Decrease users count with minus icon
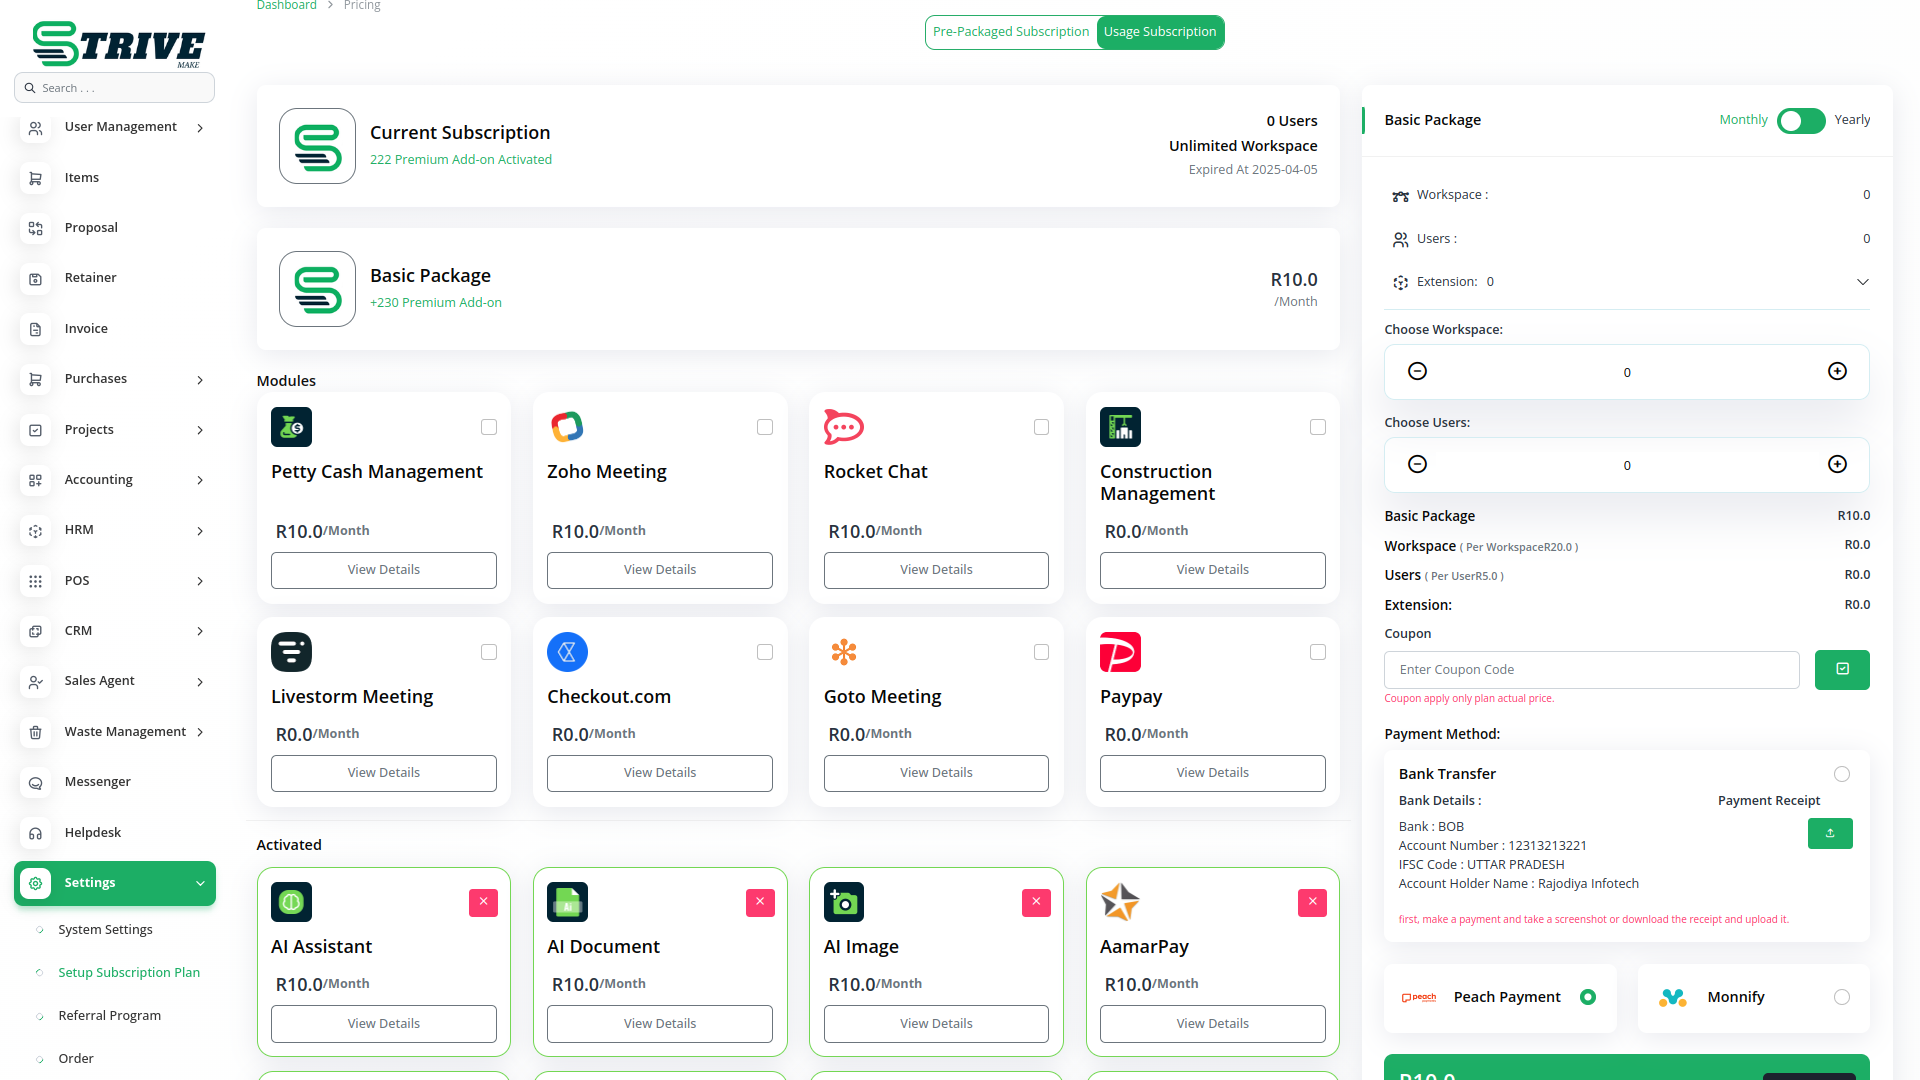The image size is (1920, 1080). point(1417,464)
